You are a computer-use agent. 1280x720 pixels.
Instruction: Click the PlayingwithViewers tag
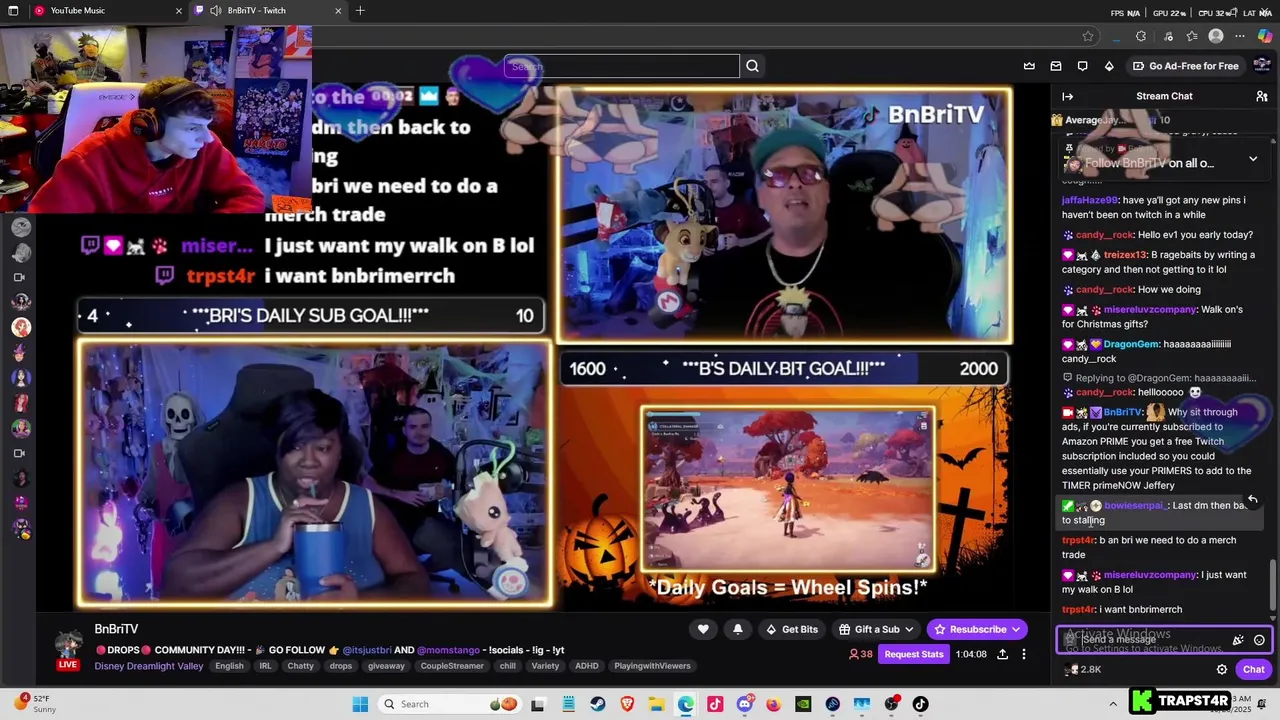pos(651,666)
